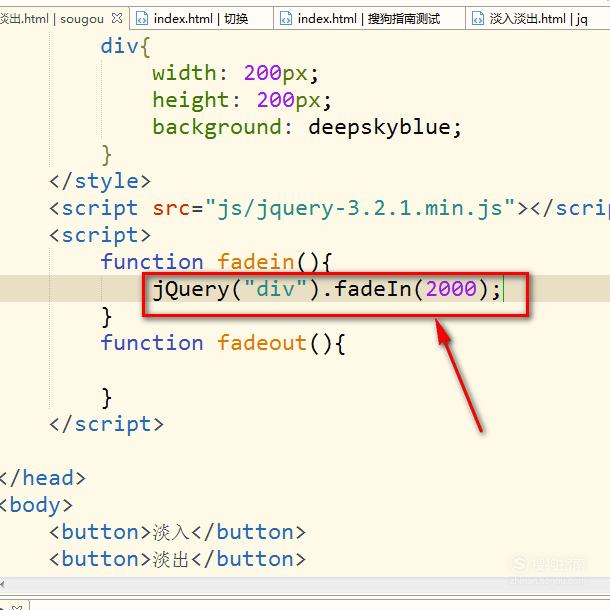
Task: Click the closing brace above </script>
Action: pyautogui.click(x=106, y=398)
